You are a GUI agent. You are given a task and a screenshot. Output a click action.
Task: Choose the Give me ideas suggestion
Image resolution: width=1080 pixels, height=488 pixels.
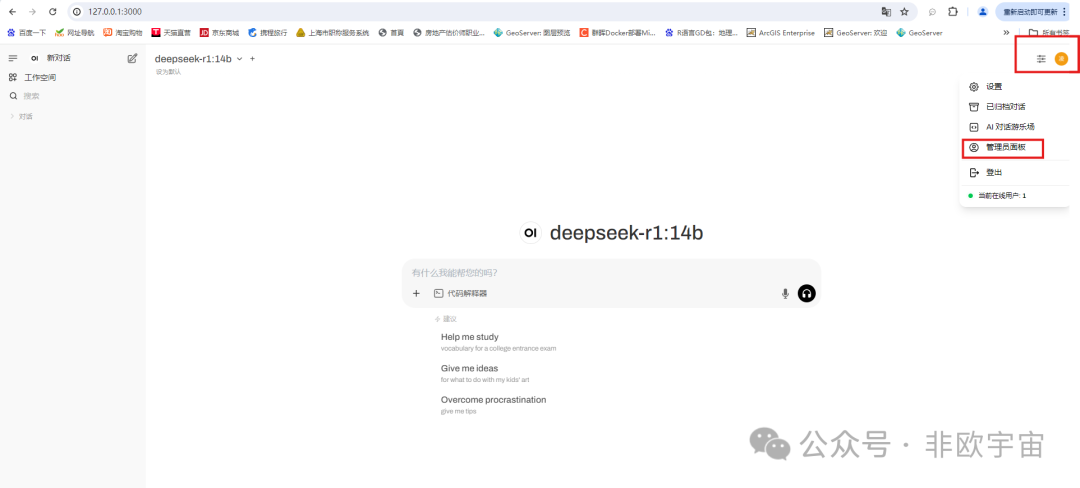(x=484, y=373)
